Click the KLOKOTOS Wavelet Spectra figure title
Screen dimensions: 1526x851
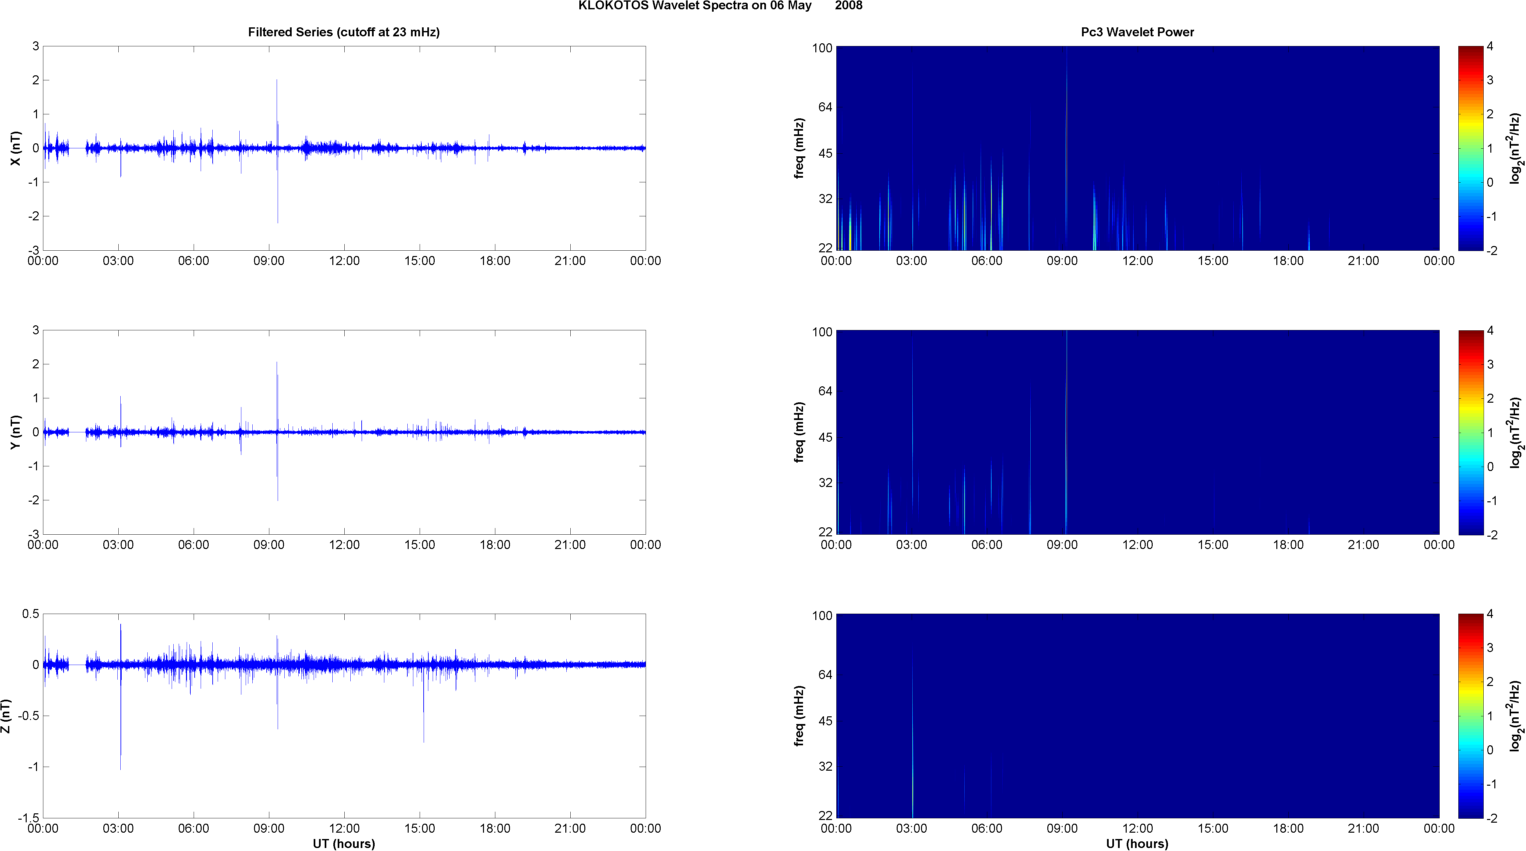pos(720,6)
